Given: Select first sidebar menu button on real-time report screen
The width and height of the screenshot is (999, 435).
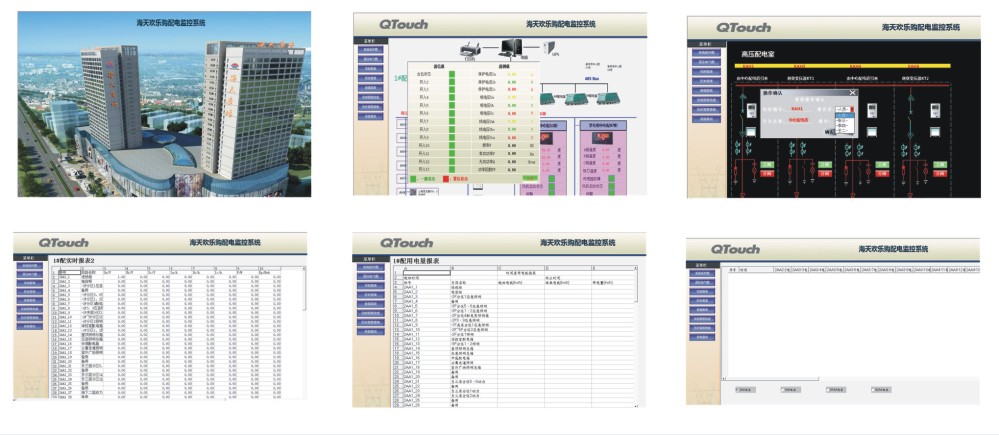Looking at the screenshot, I should (31, 265).
